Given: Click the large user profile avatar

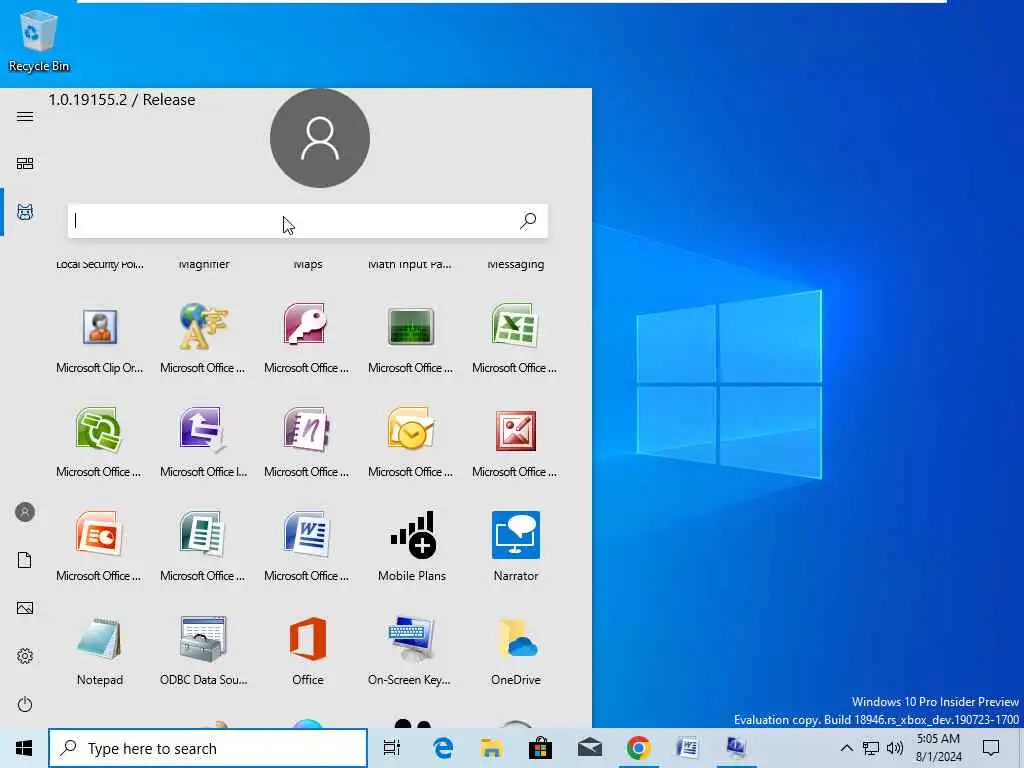Looking at the screenshot, I should point(320,138).
